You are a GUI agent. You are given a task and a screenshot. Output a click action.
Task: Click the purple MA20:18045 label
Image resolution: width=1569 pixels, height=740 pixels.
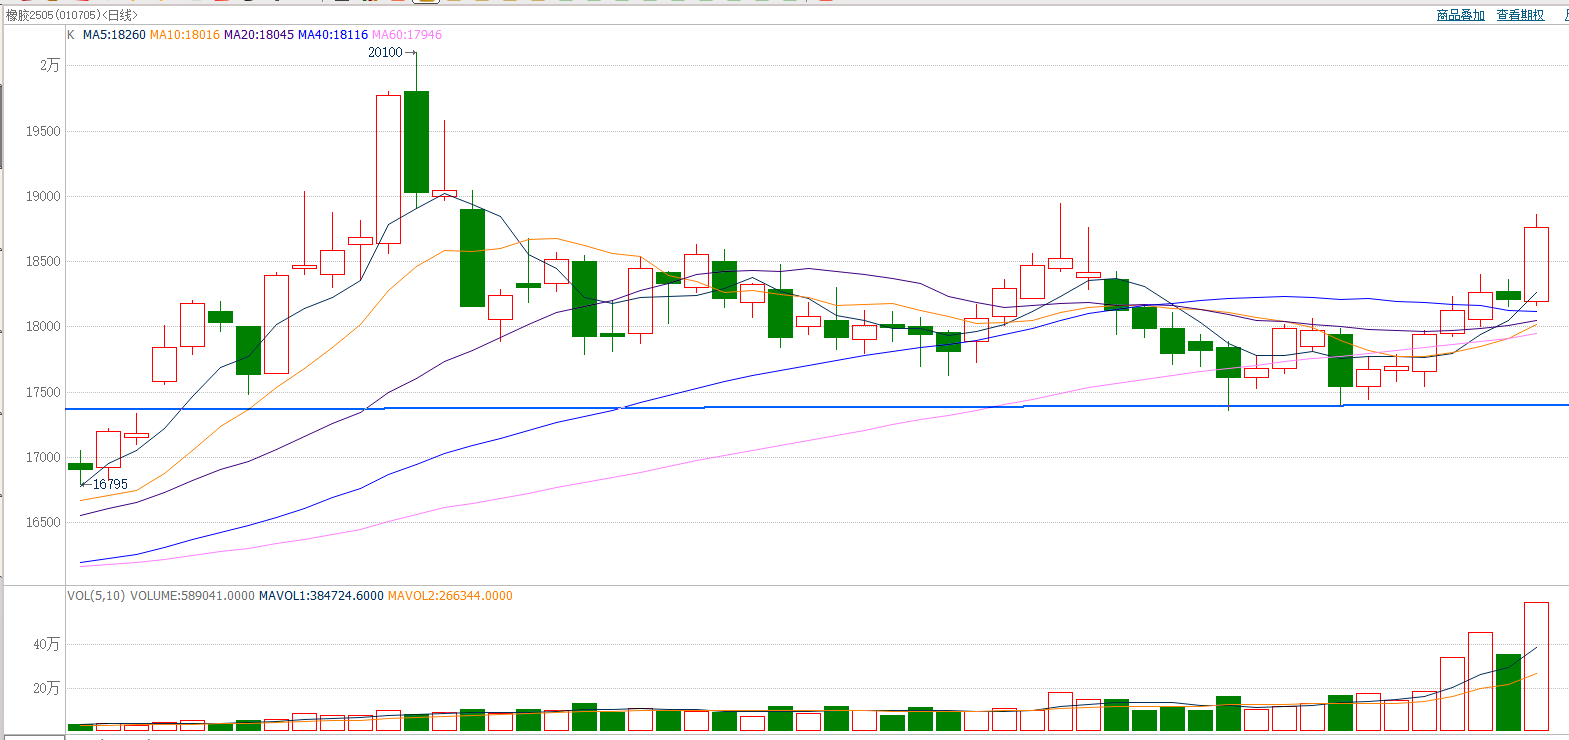click(x=258, y=35)
